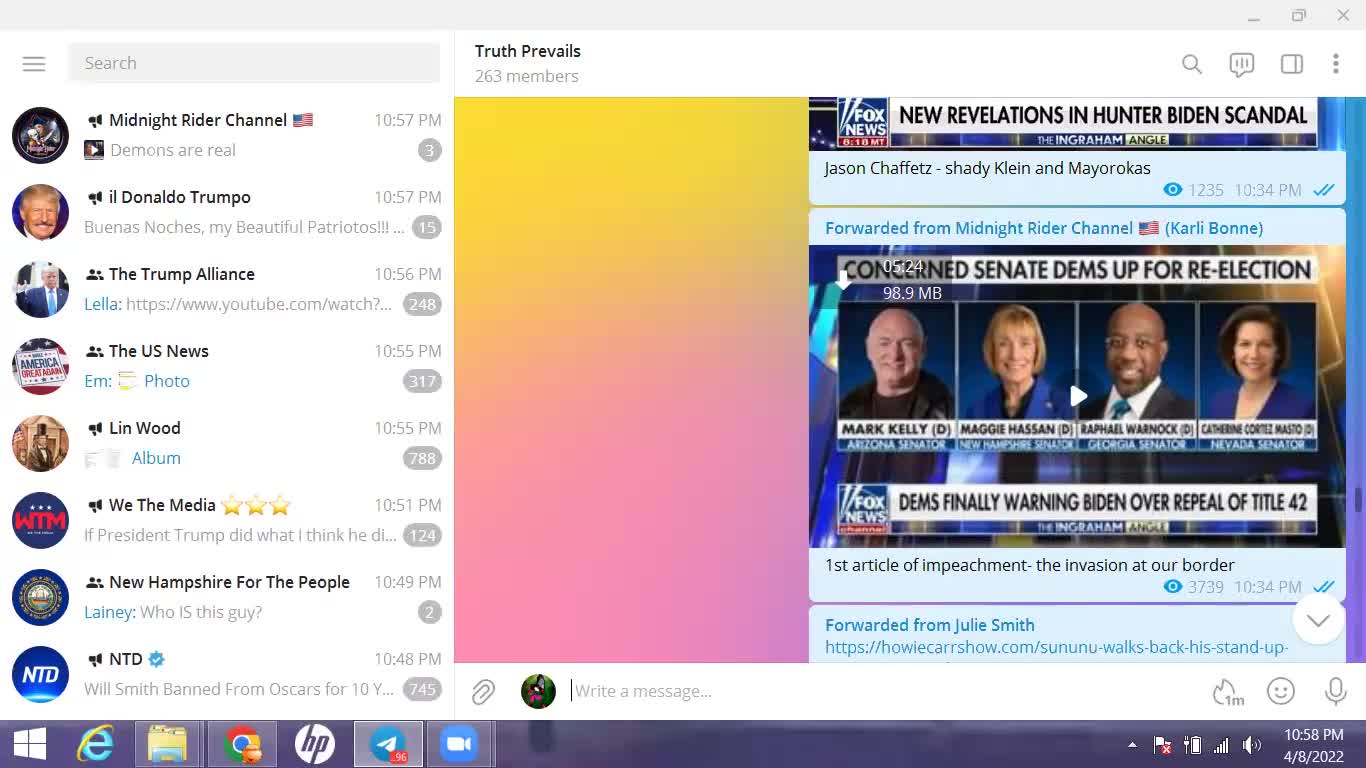Open Forwarded from Midnight Rider Channel link
The width and height of the screenshot is (1366, 768).
point(1044,228)
